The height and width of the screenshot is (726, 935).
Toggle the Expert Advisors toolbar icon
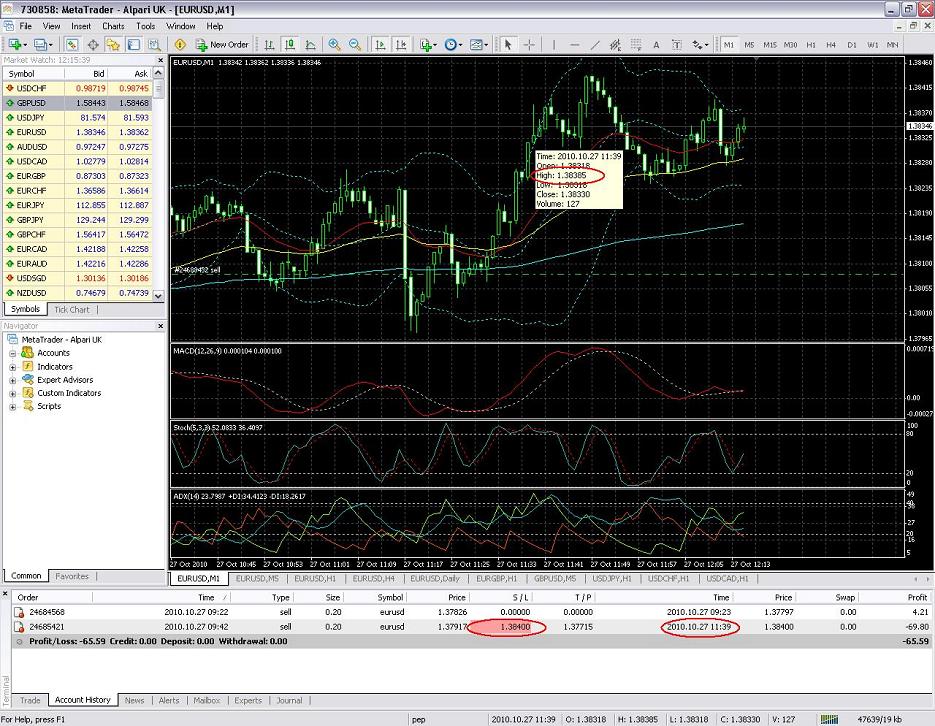180,44
